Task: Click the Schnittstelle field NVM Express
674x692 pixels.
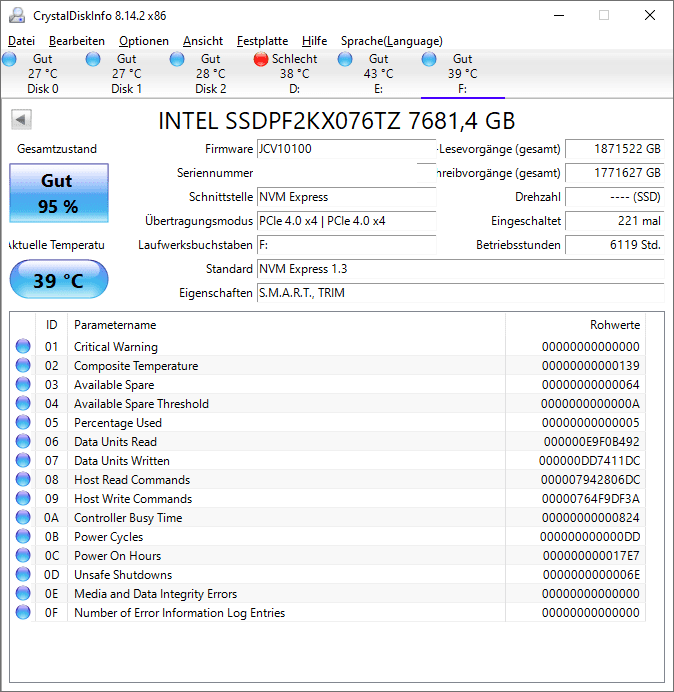Action: [346, 197]
